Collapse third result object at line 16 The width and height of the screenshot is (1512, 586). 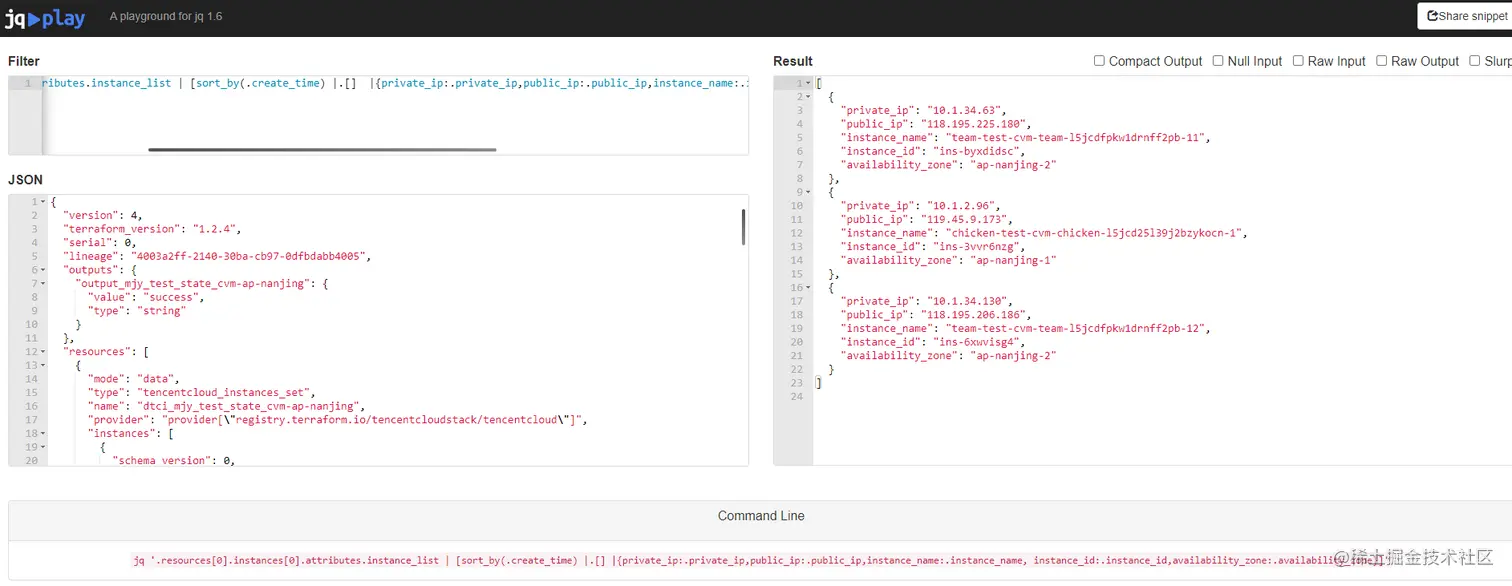coord(807,288)
